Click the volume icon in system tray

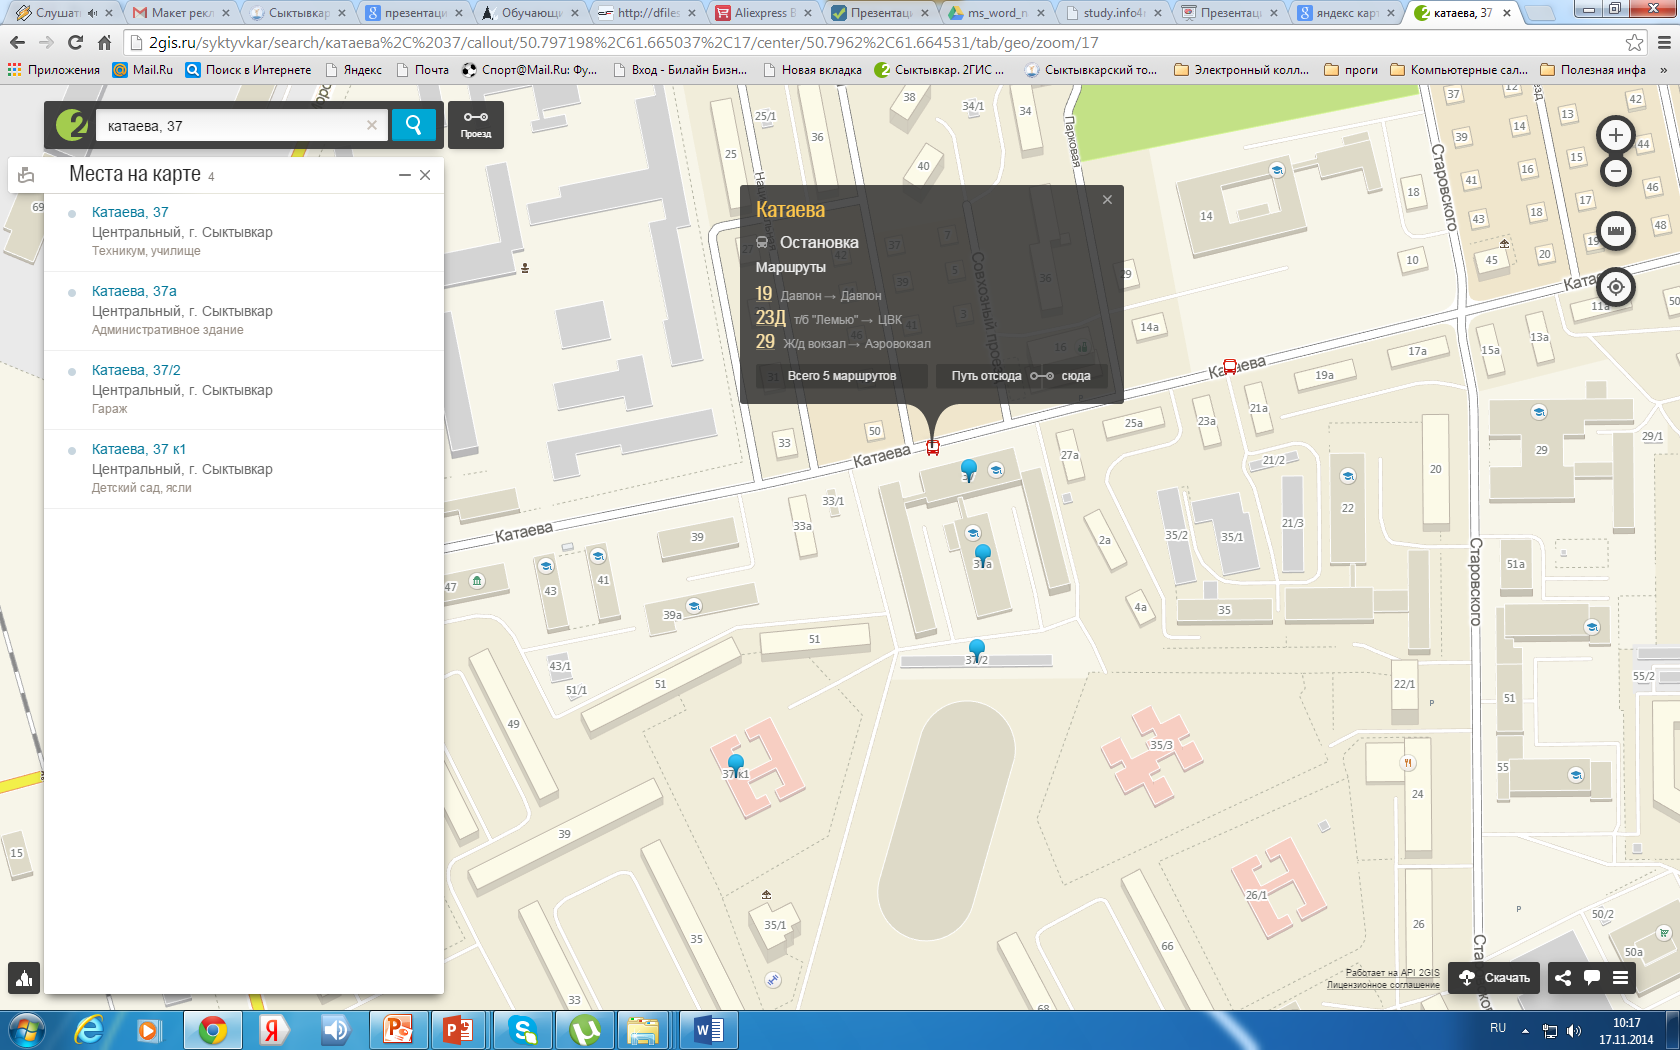pos(1574,1030)
